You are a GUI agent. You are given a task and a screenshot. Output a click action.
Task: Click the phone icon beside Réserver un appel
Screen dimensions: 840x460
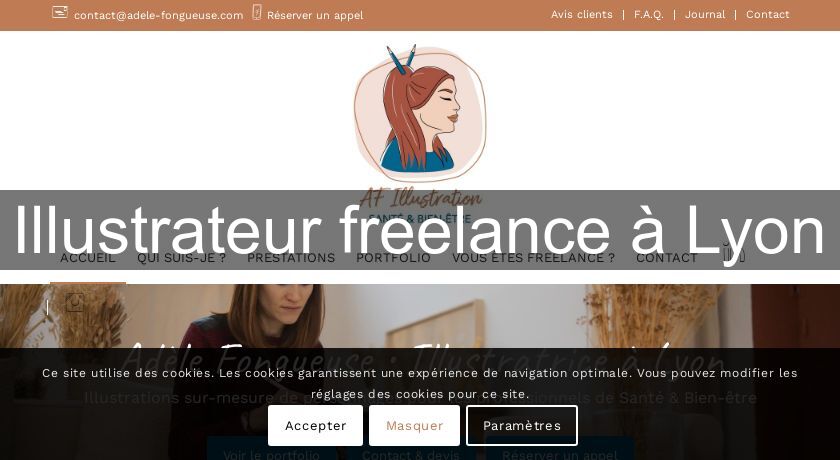click(x=257, y=12)
